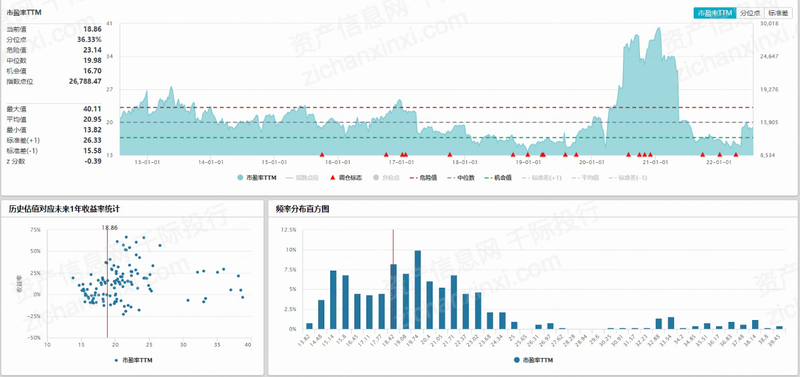
Task: Click the histogram bar labeled 33.54
Action: point(671,323)
